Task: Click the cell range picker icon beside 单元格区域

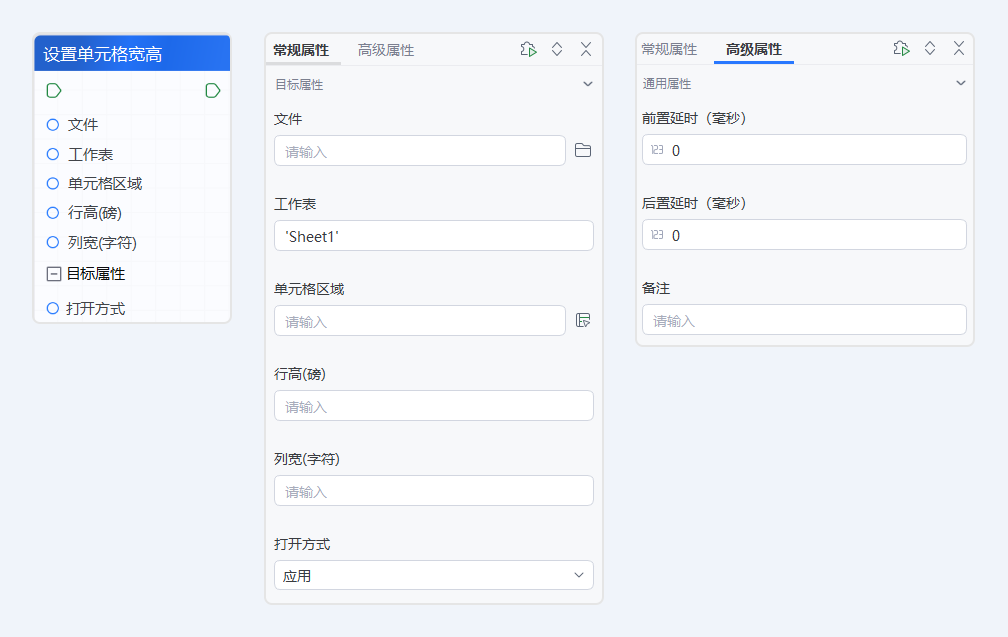Action: coord(585,320)
